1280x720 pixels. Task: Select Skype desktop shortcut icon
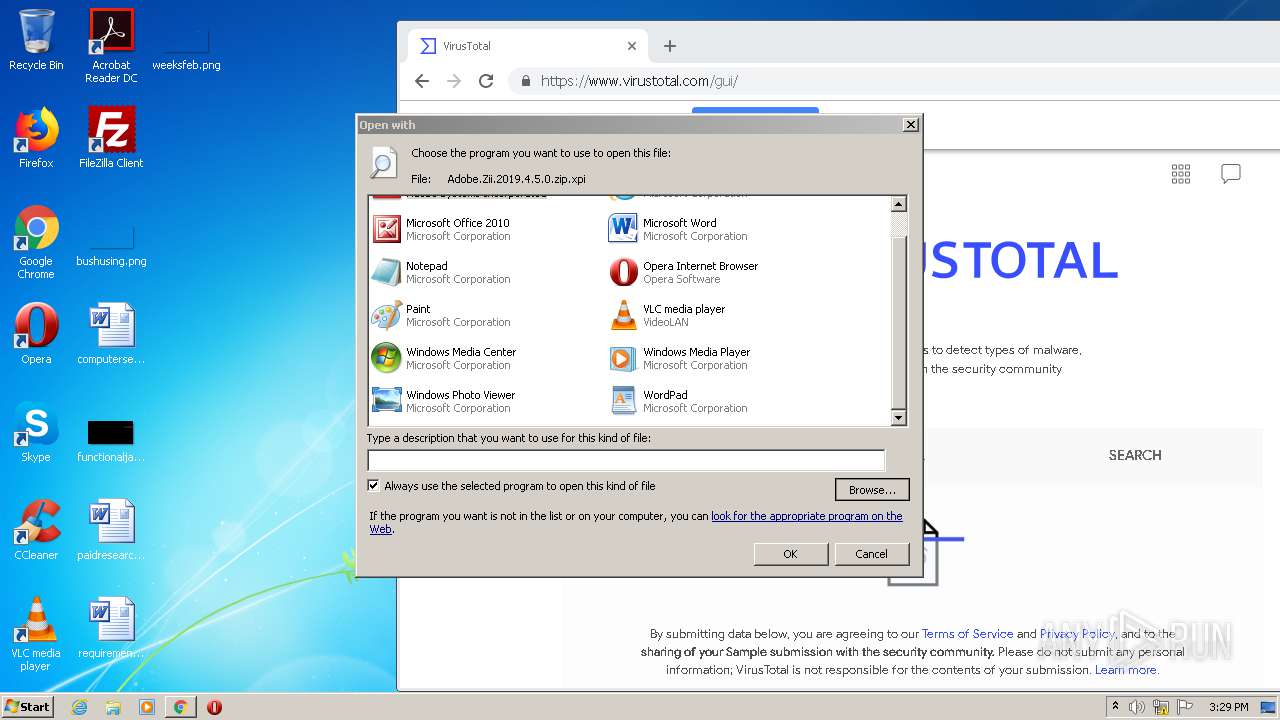pyautogui.click(x=36, y=432)
